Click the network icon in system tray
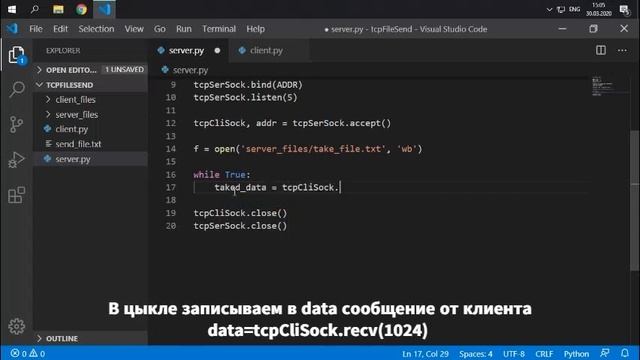The image size is (640, 360). pos(561,9)
